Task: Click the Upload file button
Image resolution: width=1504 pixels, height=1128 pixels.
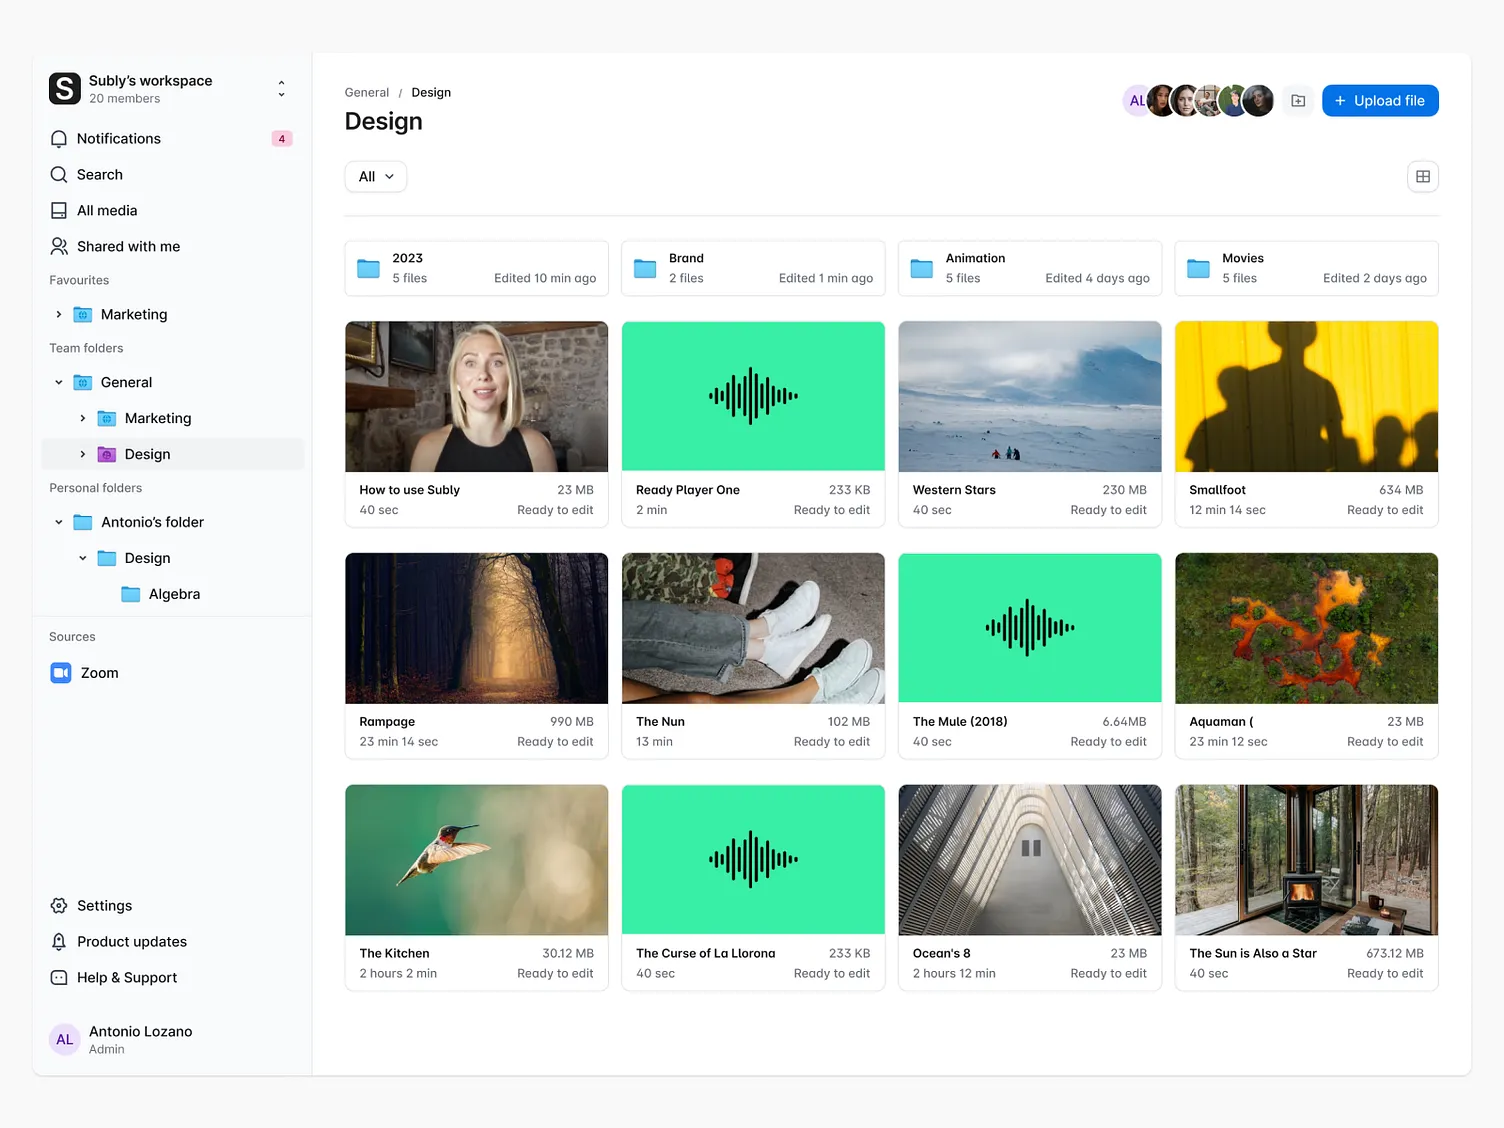Action: tap(1380, 100)
